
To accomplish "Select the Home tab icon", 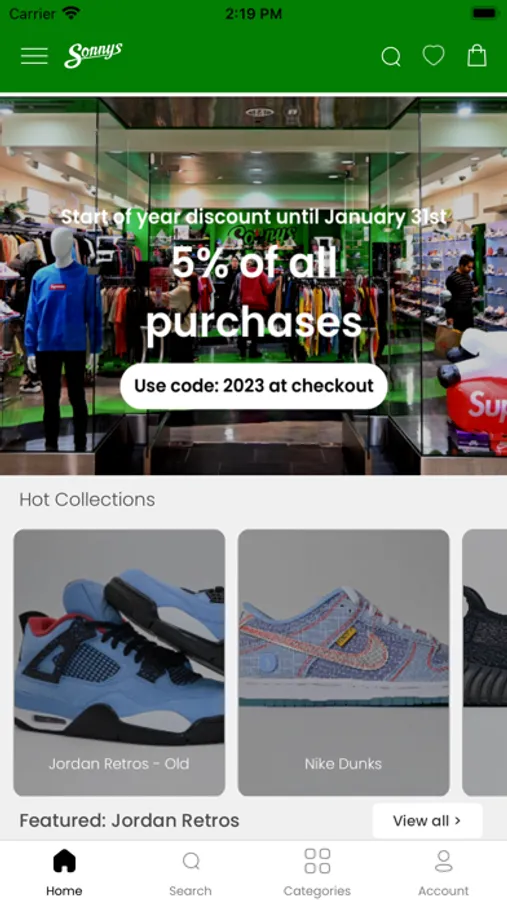I will point(64,861).
